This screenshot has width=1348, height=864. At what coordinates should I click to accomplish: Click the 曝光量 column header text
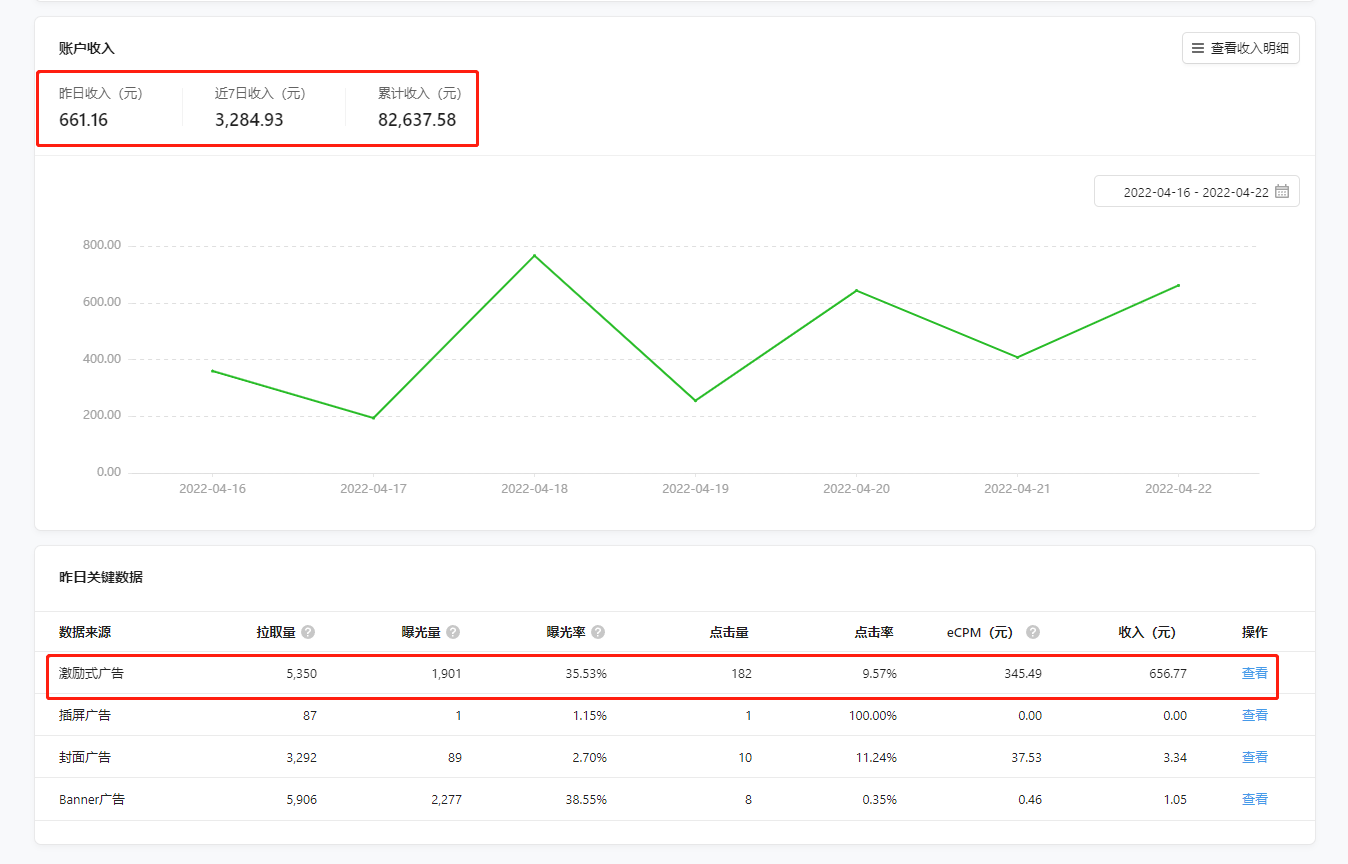coord(421,632)
